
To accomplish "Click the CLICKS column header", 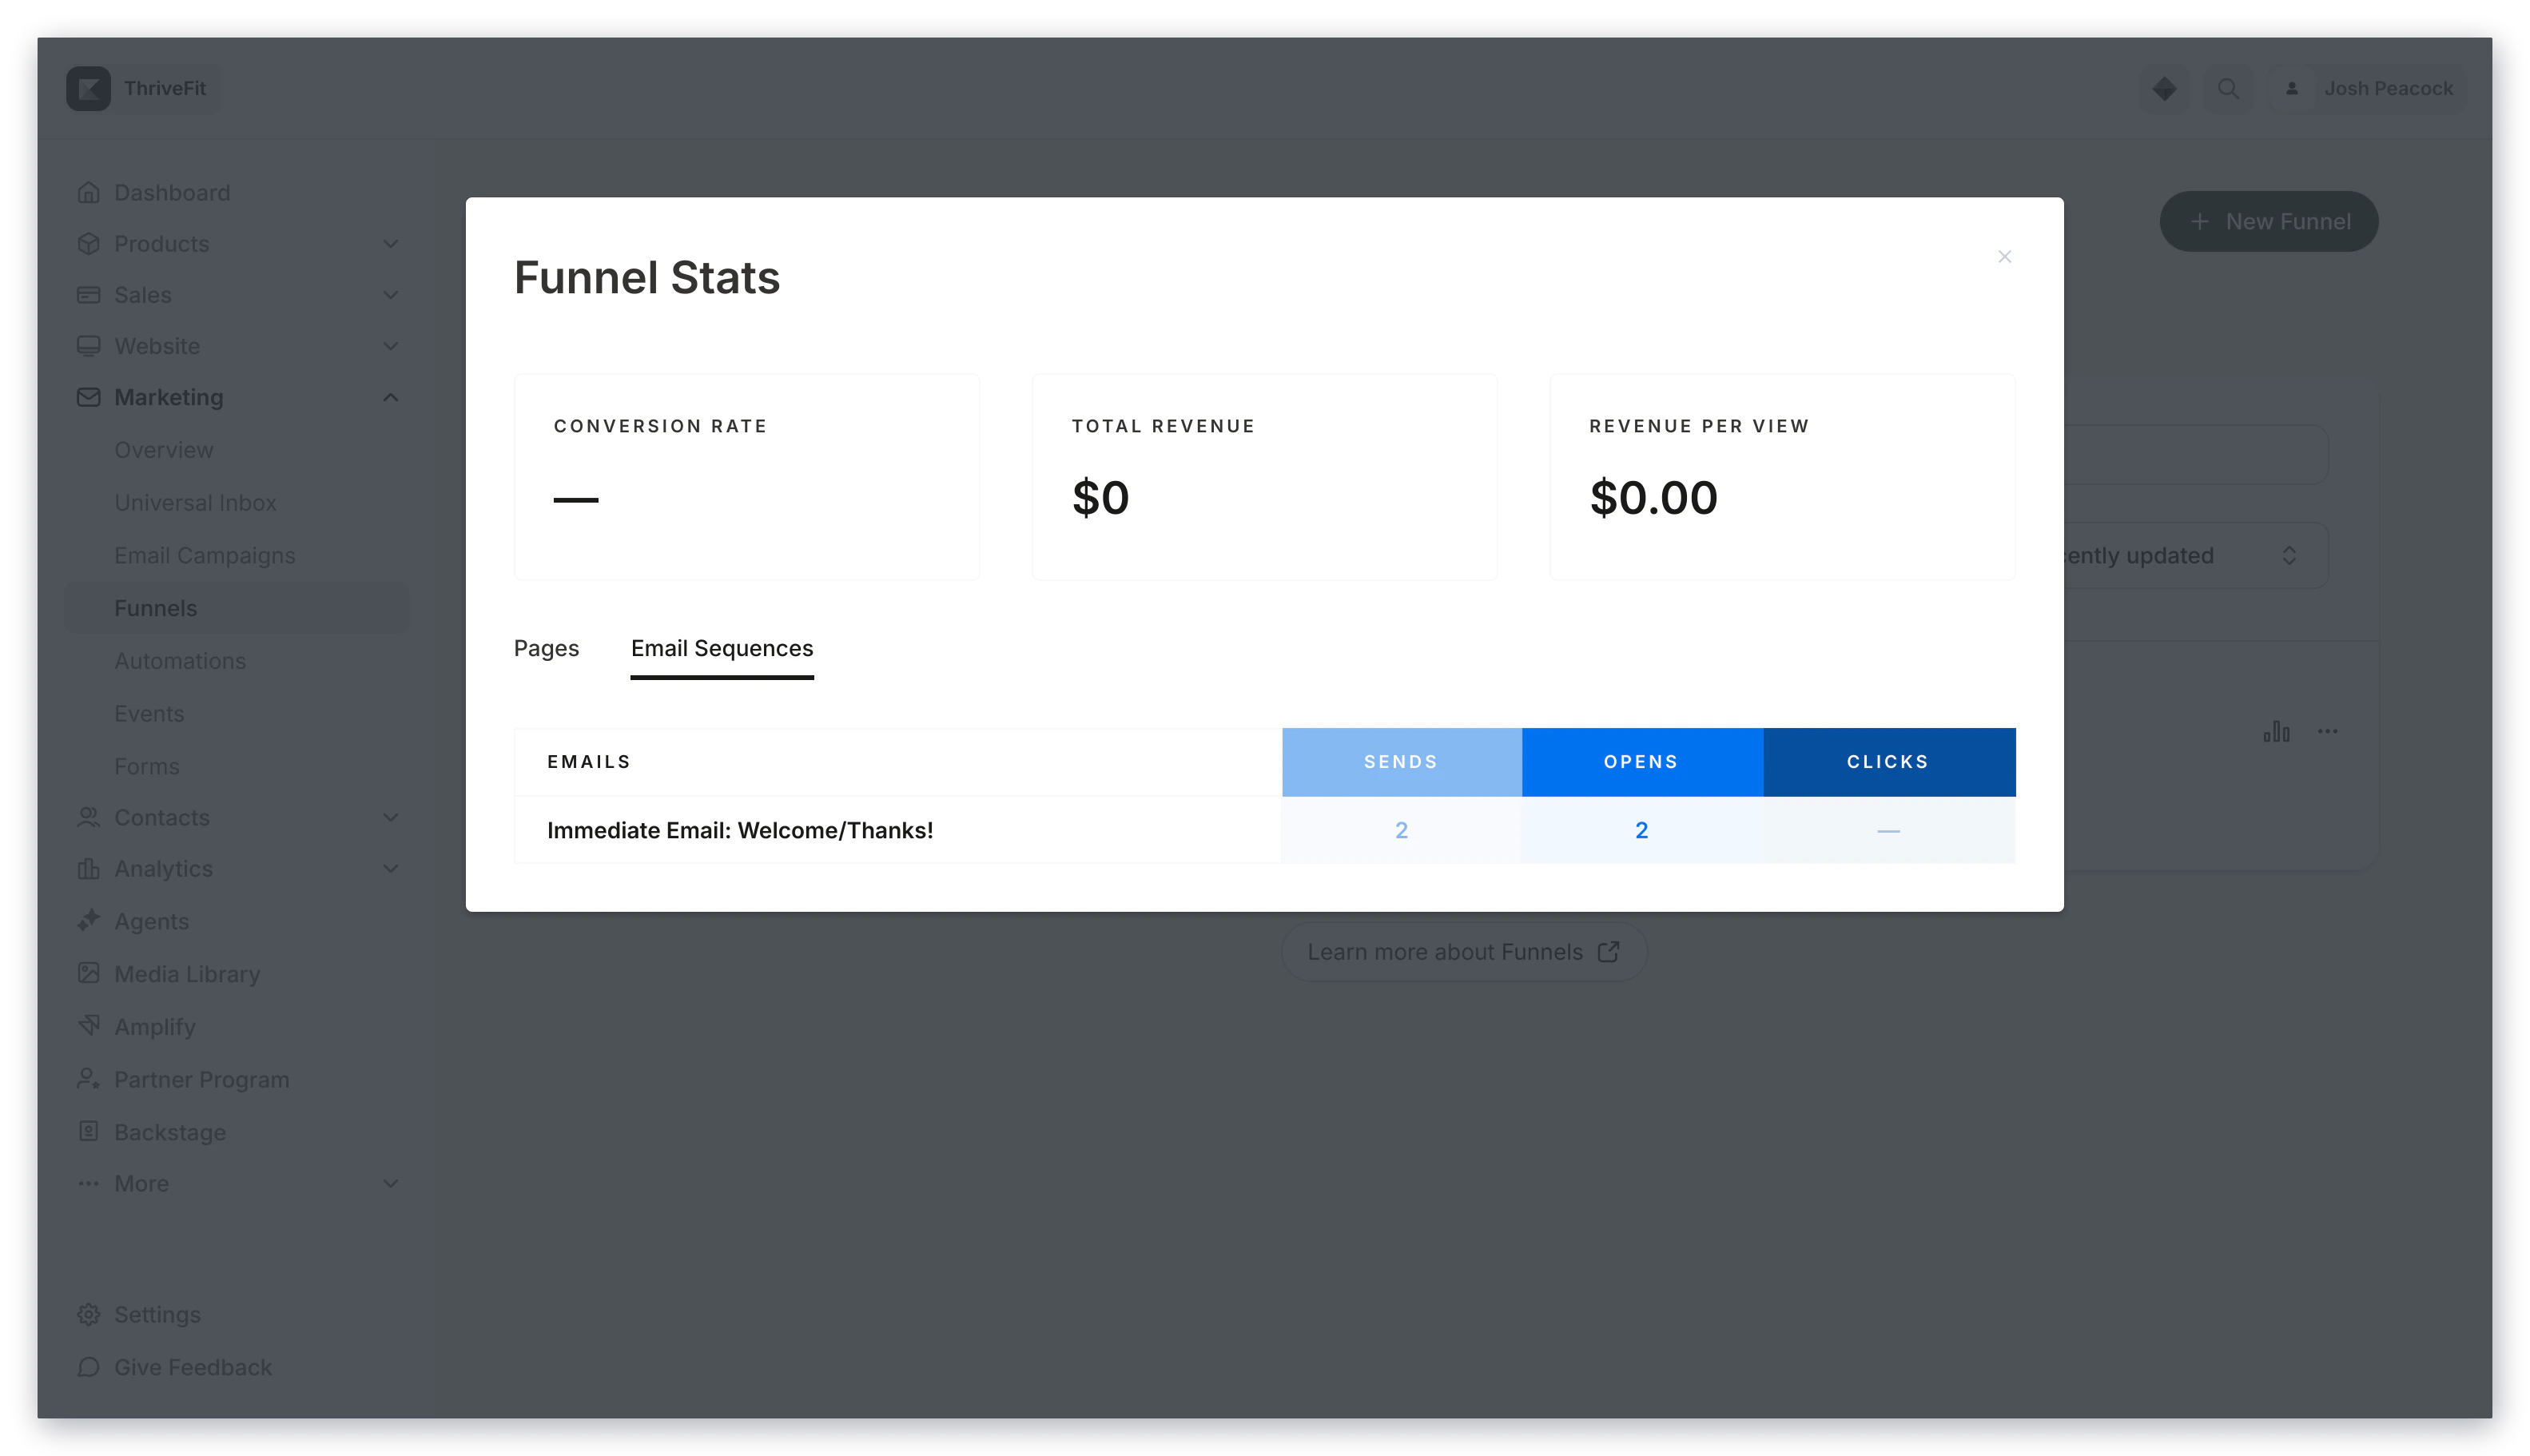I will (x=1888, y=761).
